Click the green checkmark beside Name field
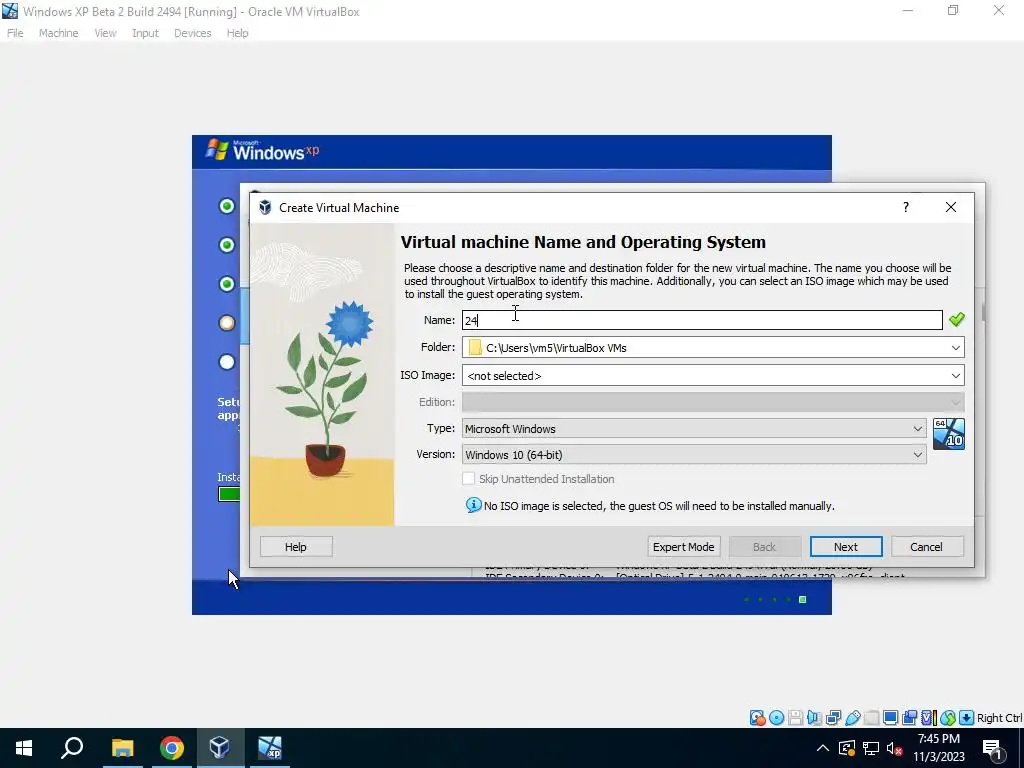This screenshot has width=1024, height=768. (x=957, y=319)
